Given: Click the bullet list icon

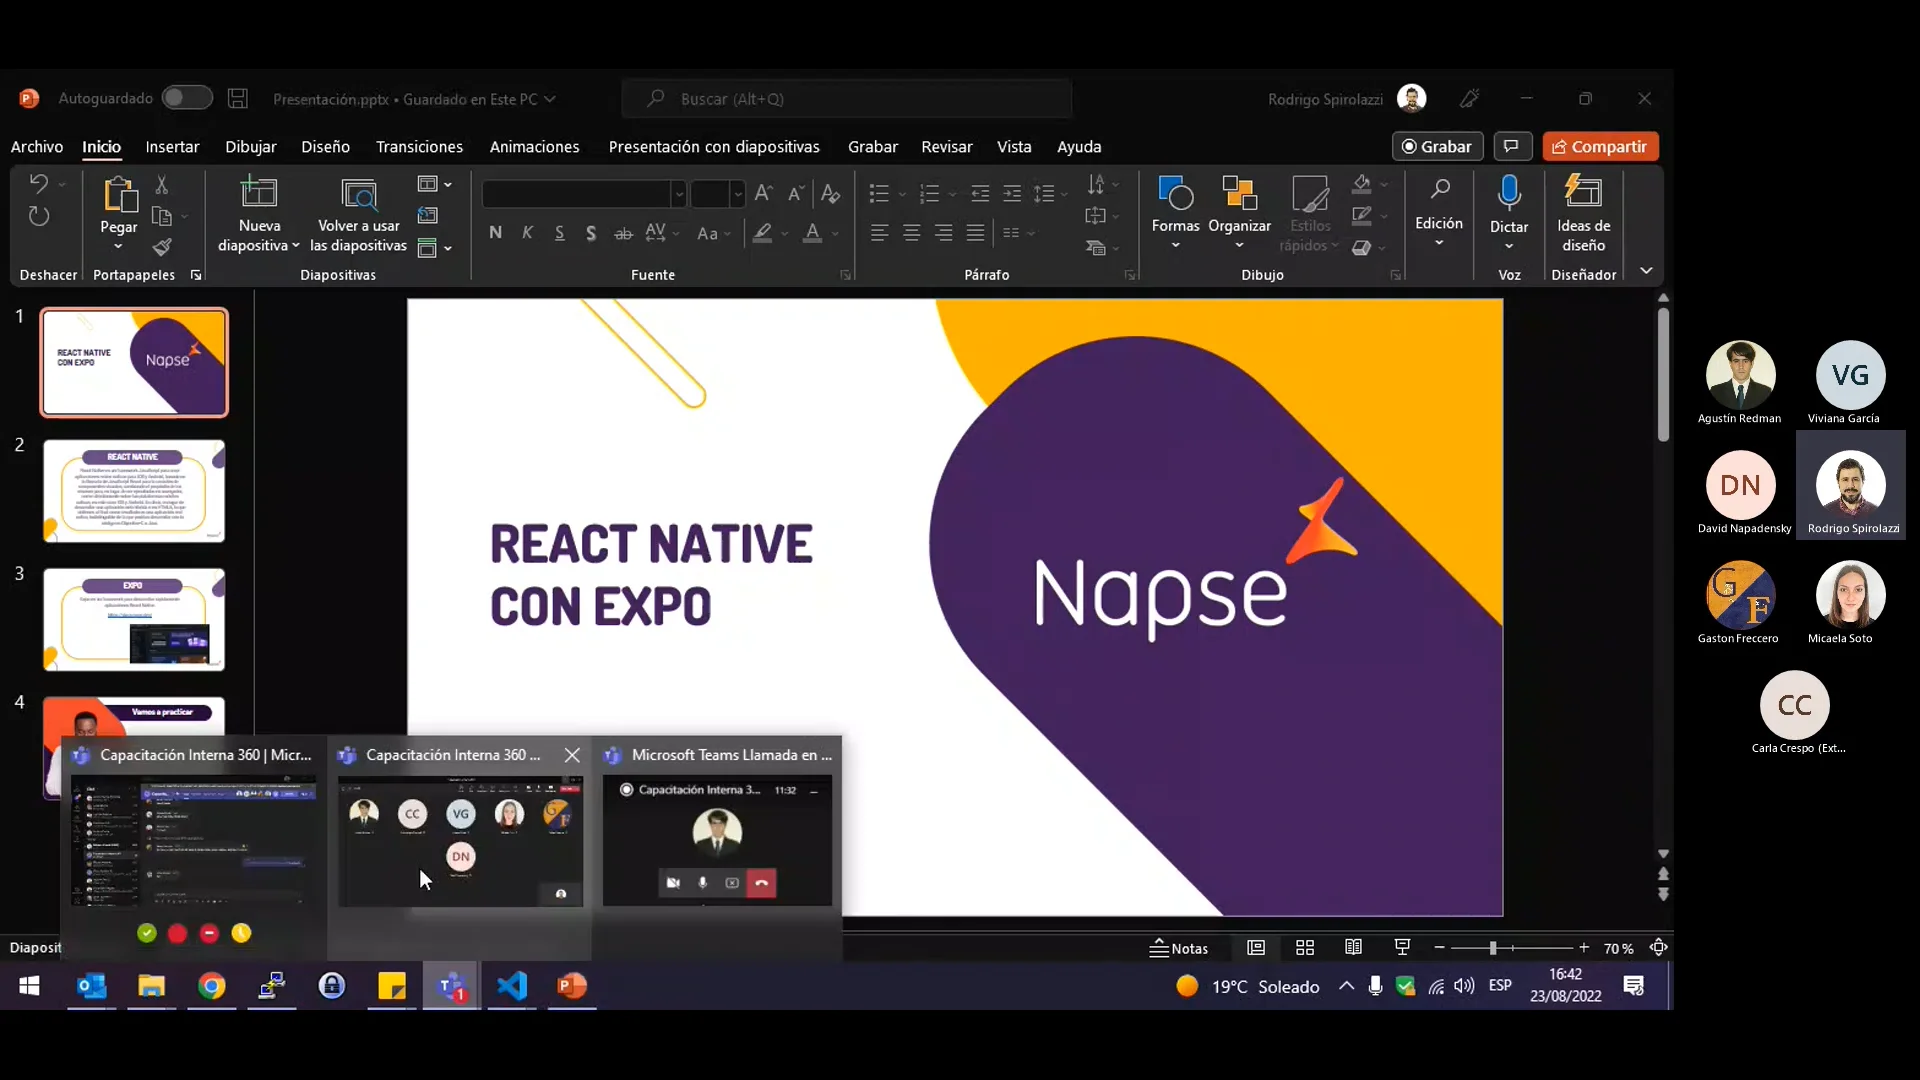Looking at the screenshot, I should point(879,193).
